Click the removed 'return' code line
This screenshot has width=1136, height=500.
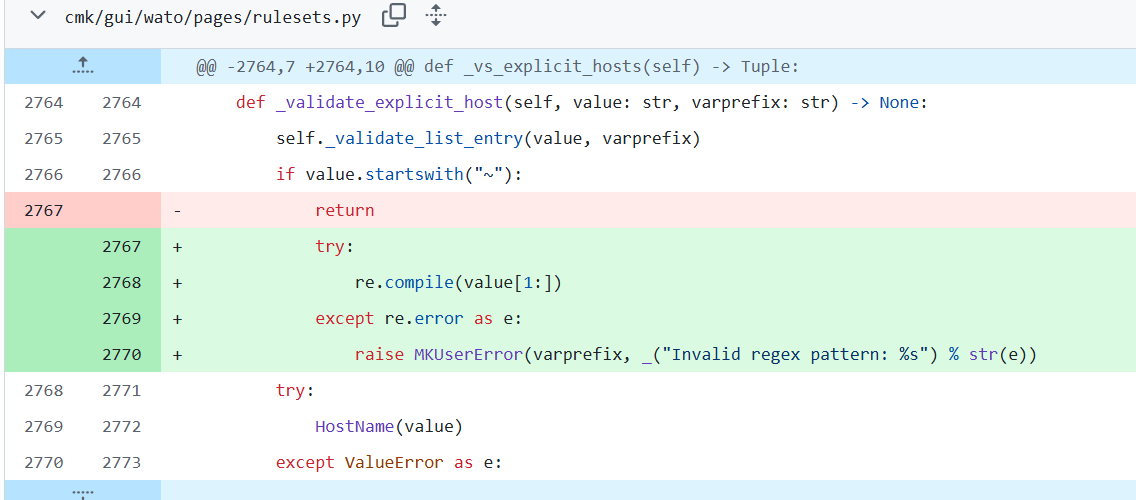point(344,210)
